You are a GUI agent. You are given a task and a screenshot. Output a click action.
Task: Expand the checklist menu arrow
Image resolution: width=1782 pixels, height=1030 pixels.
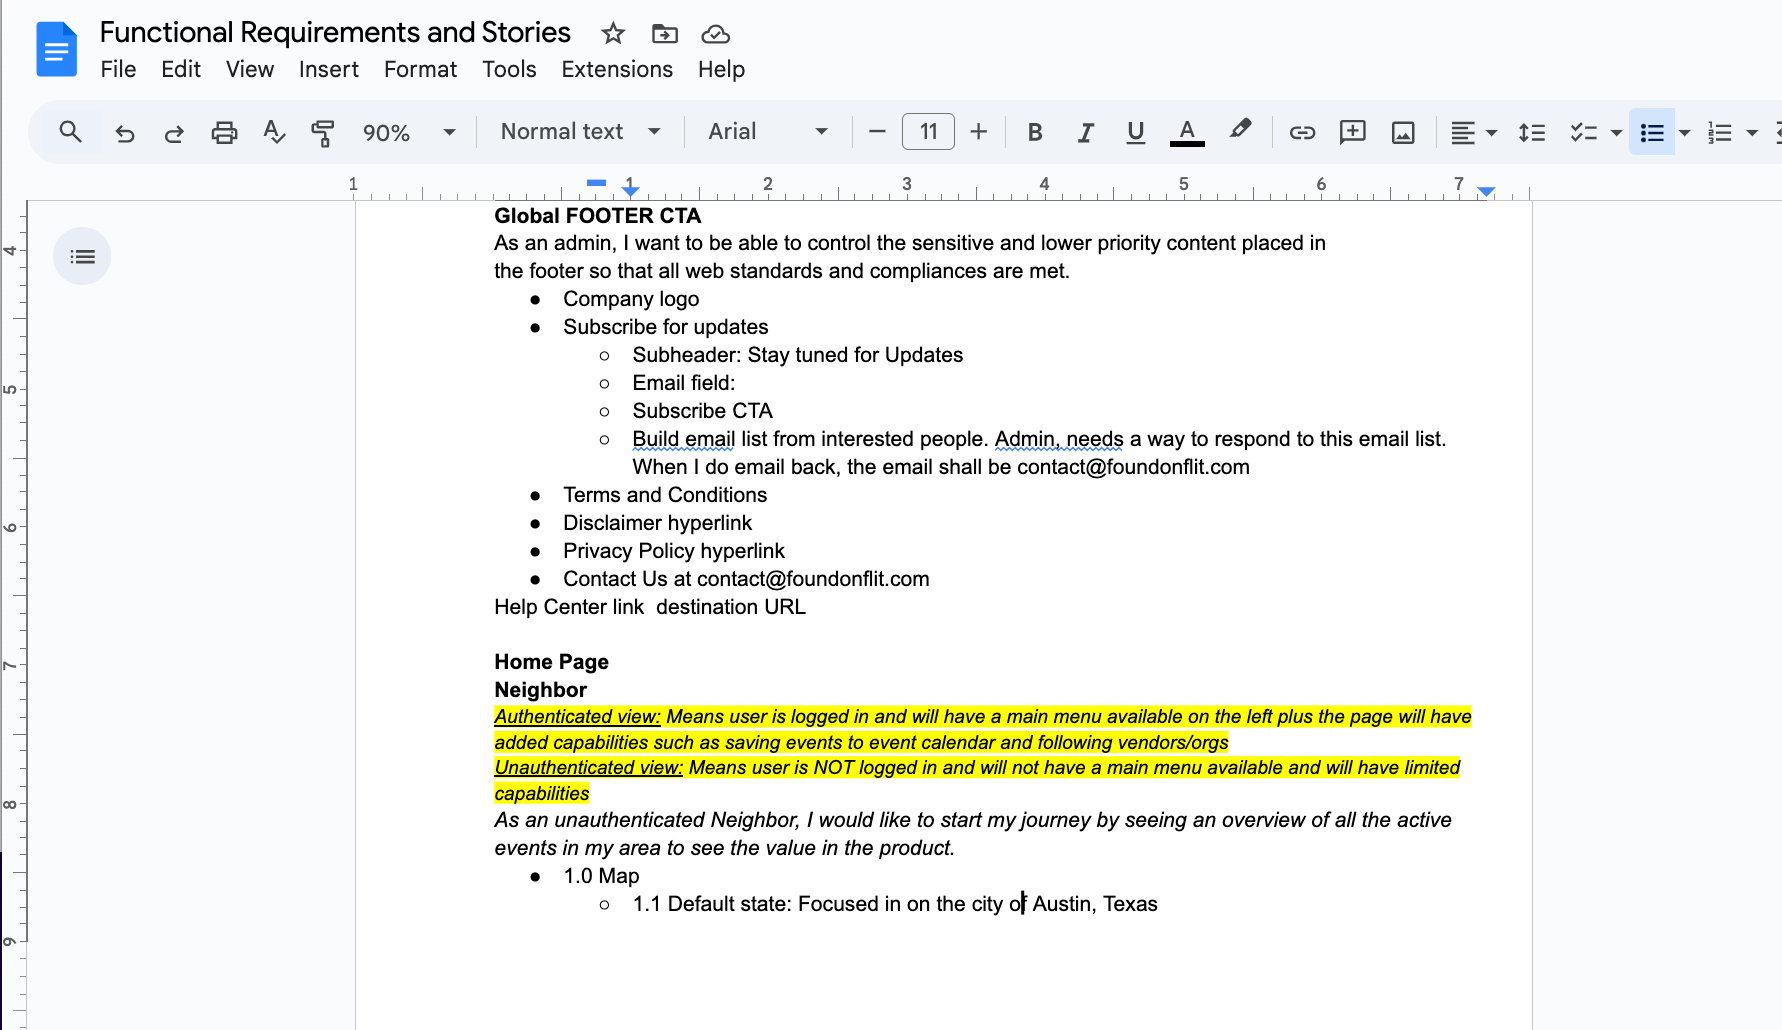coord(1616,132)
